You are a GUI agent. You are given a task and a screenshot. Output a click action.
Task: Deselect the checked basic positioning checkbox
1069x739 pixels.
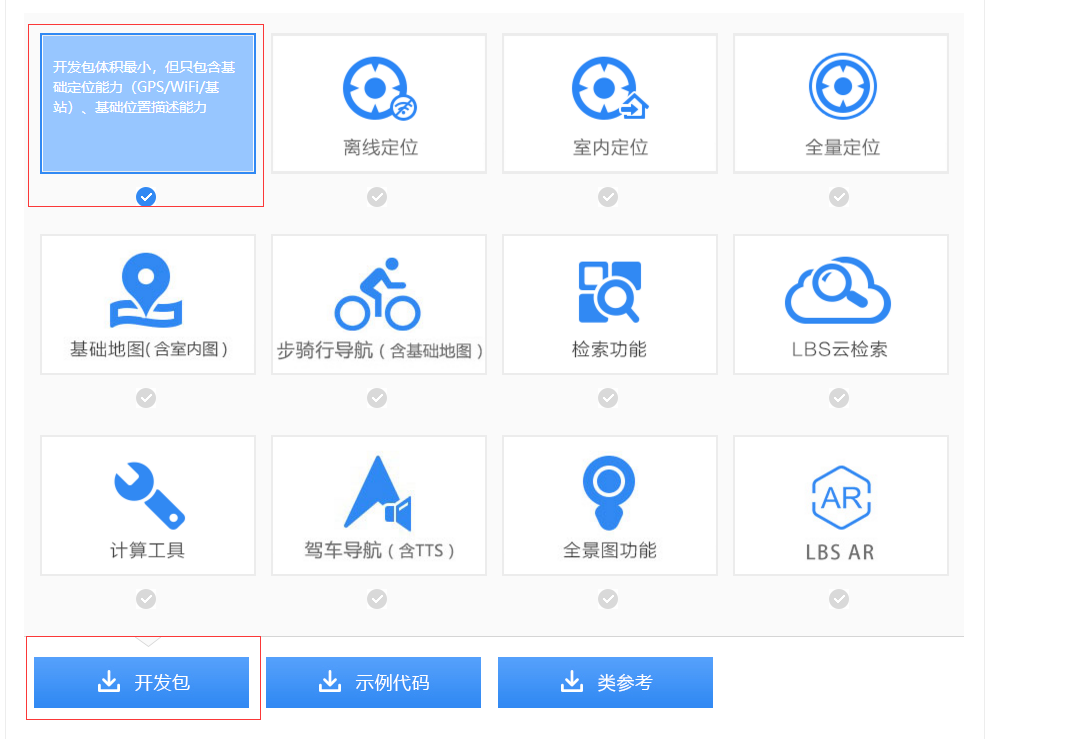pos(147,197)
